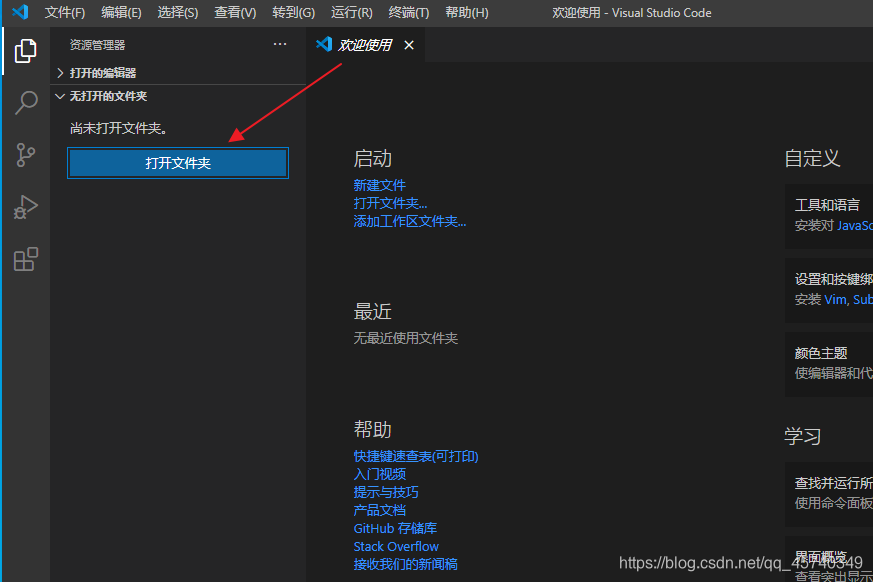Open the 编辑(E) menu

pos(121,12)
